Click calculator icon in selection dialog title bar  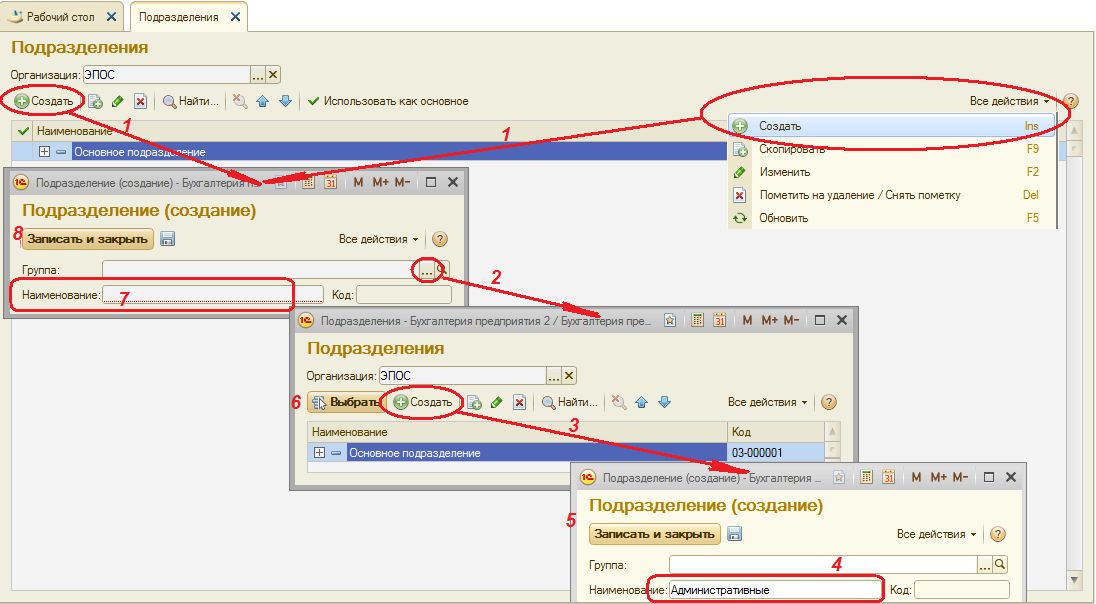[x=697, y=320]
